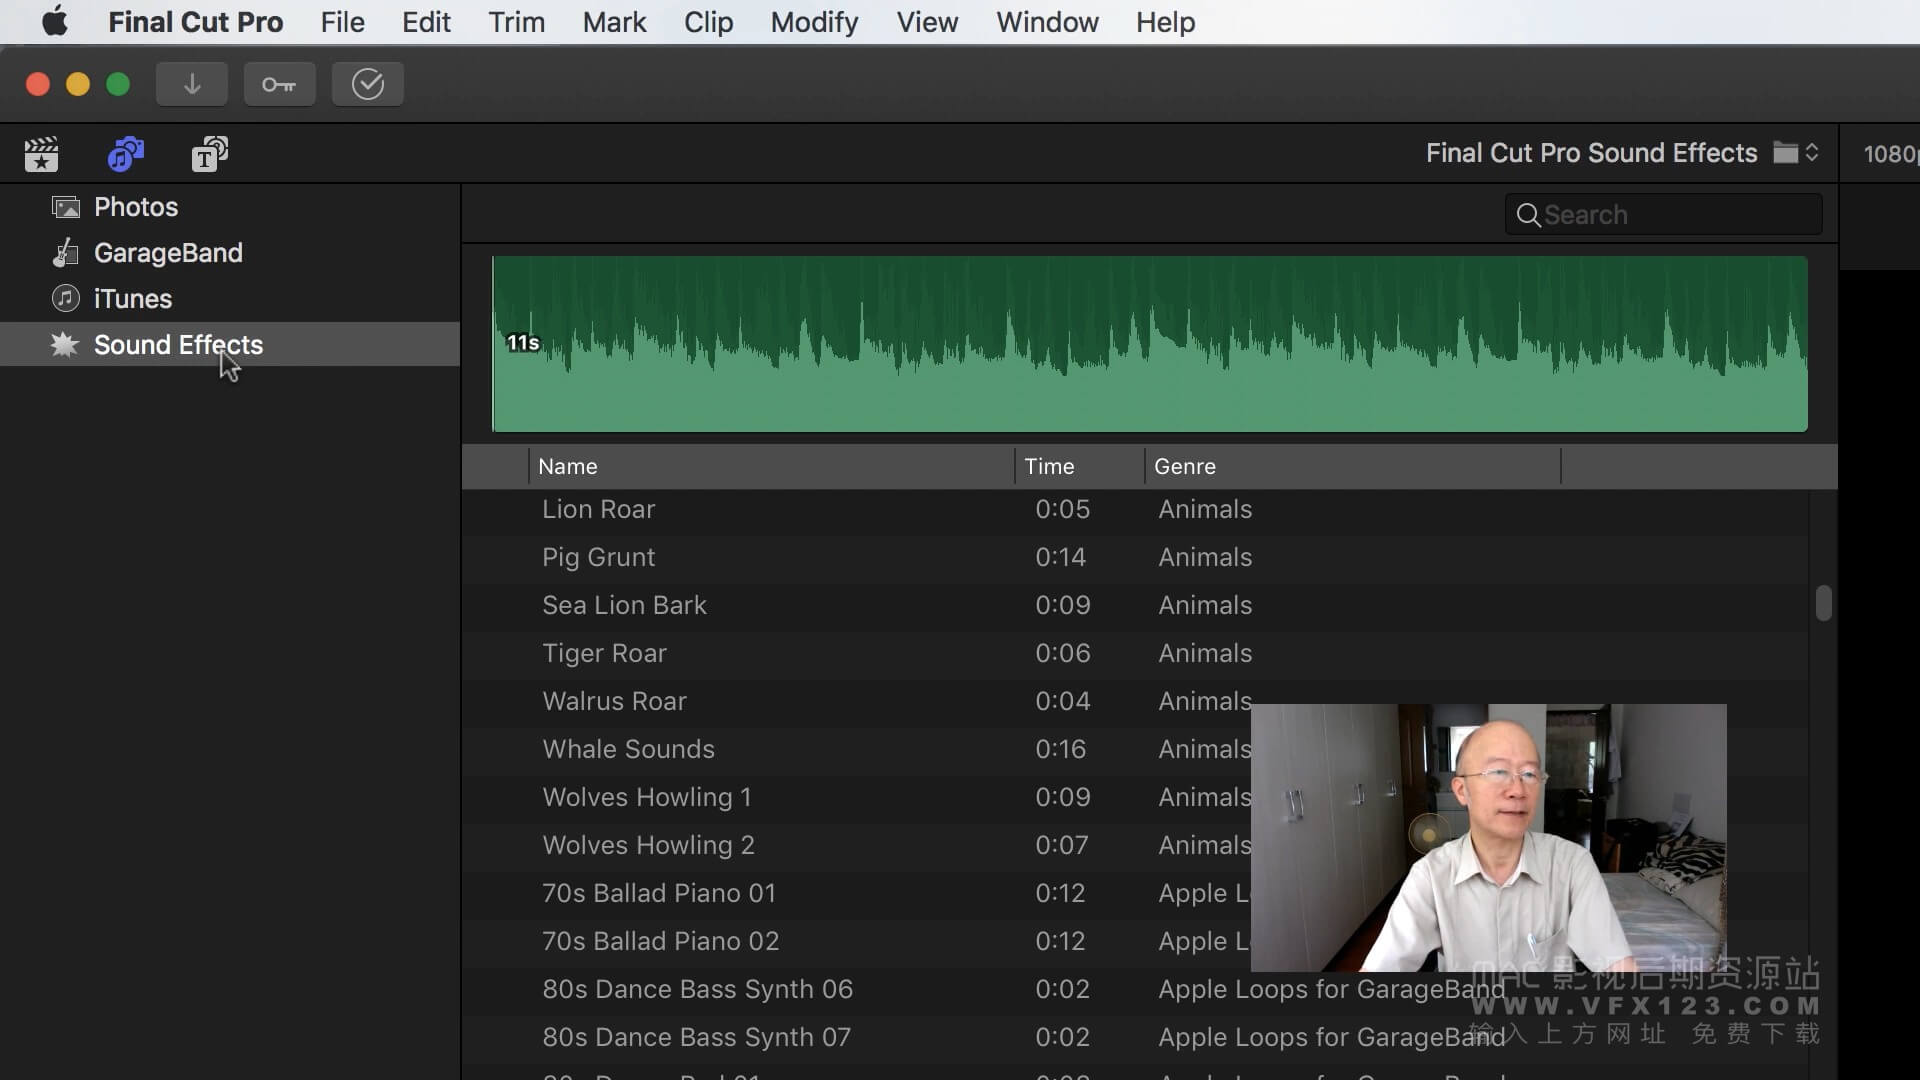Viewport: 1920px width, 1080px height.
Task: Click in the Search field
Action: click(x=1663, y=215)
